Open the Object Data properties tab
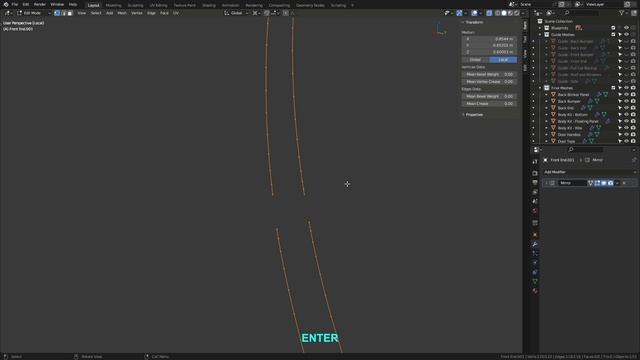 pyautogui.click(x=535, y=281)
